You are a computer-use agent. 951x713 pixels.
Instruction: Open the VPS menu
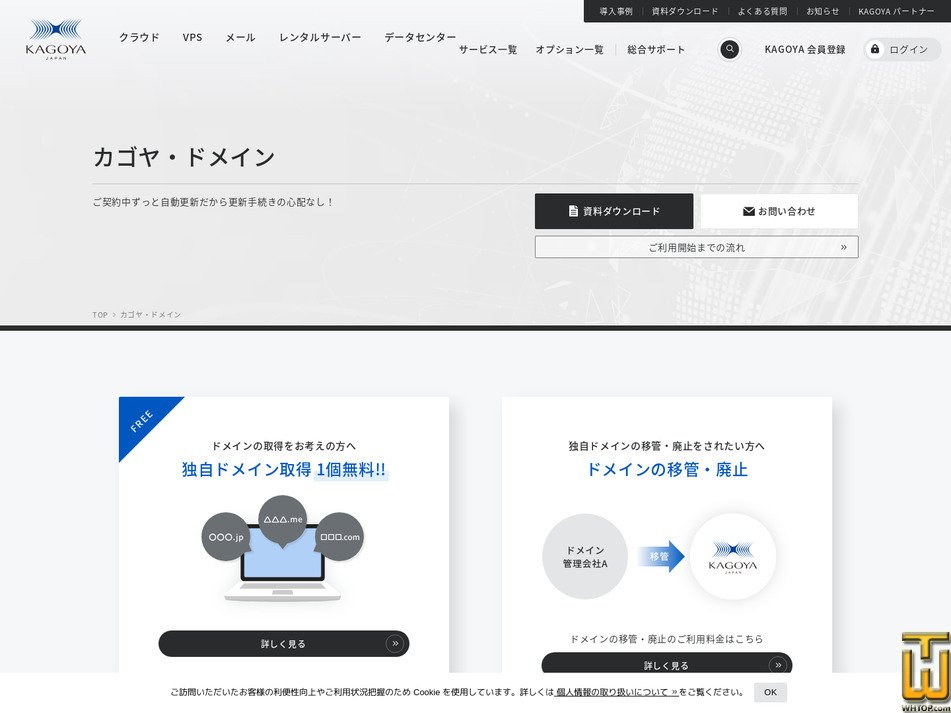click(192, 37)
